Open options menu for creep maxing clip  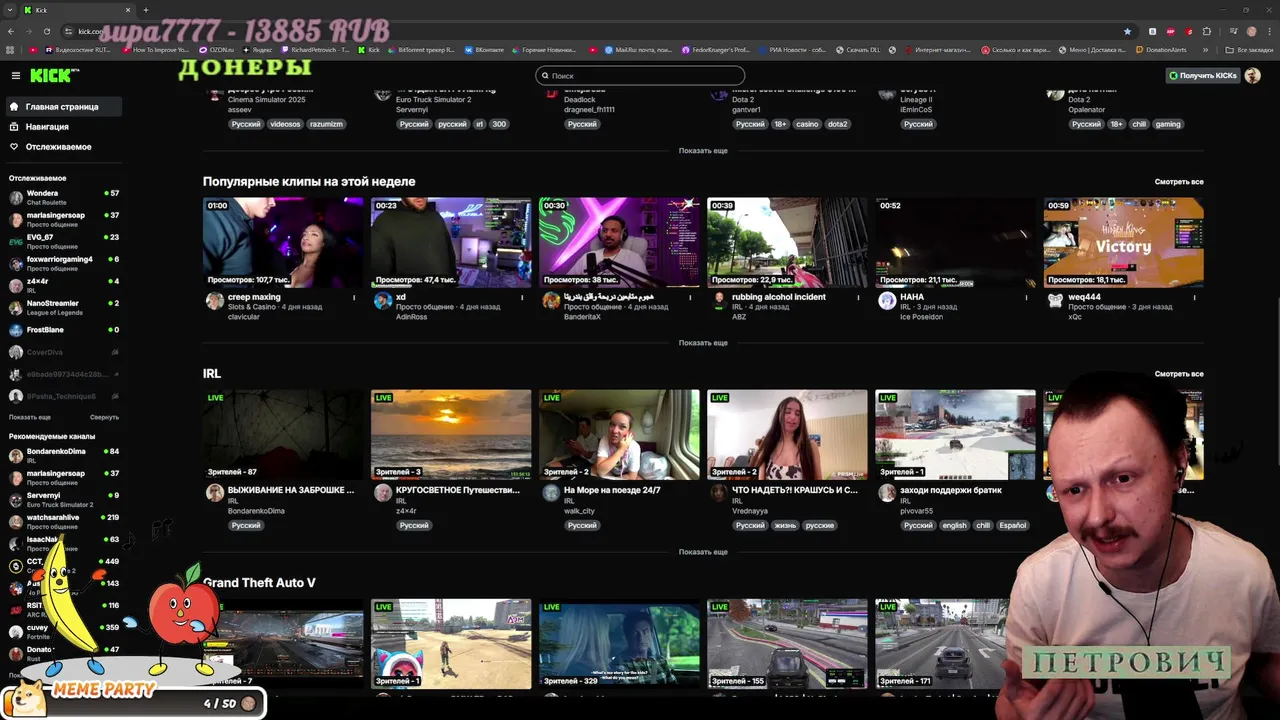click(354, 297)
